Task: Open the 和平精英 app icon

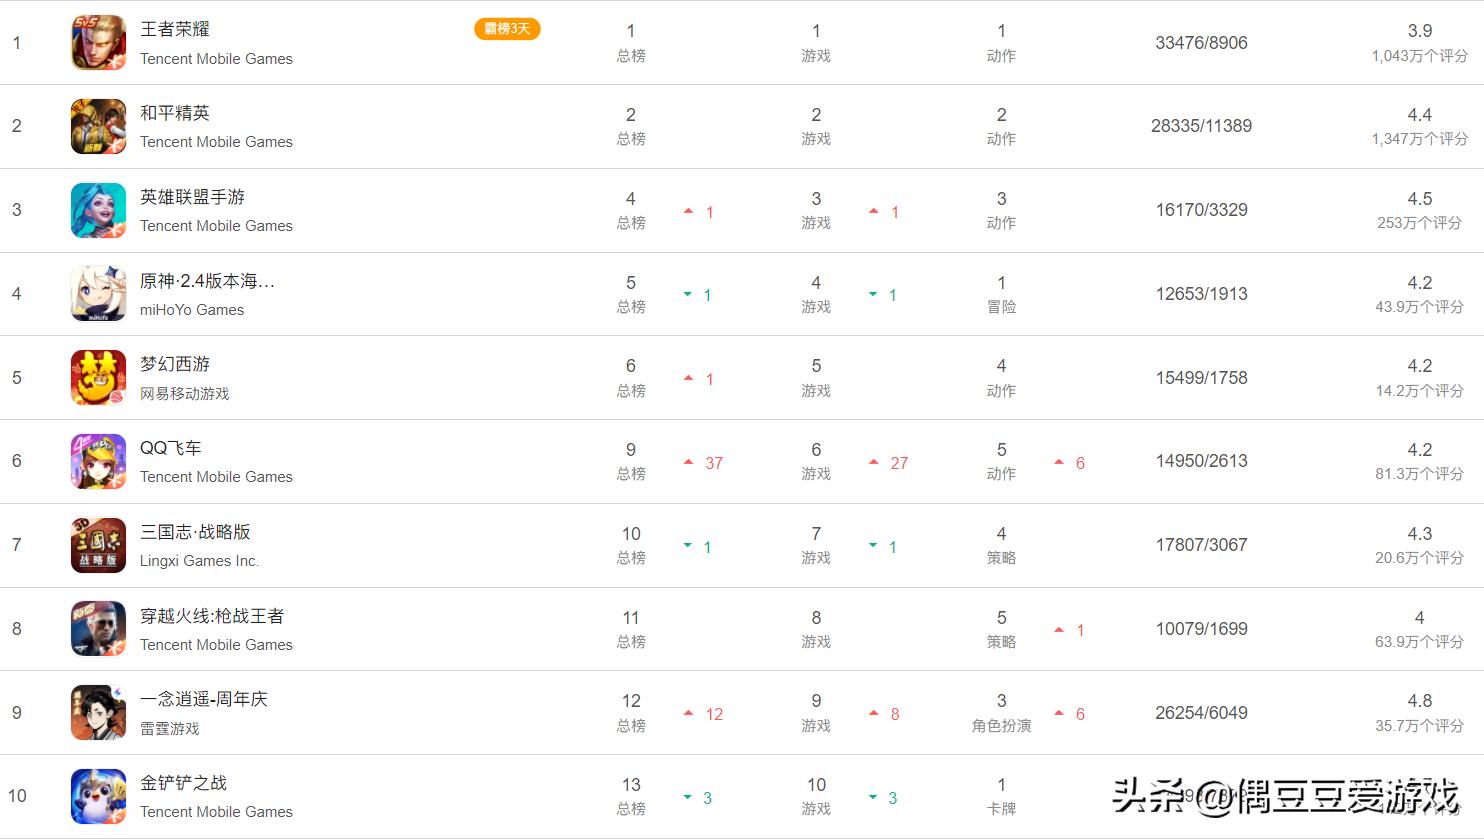Action: click(98, 126)
